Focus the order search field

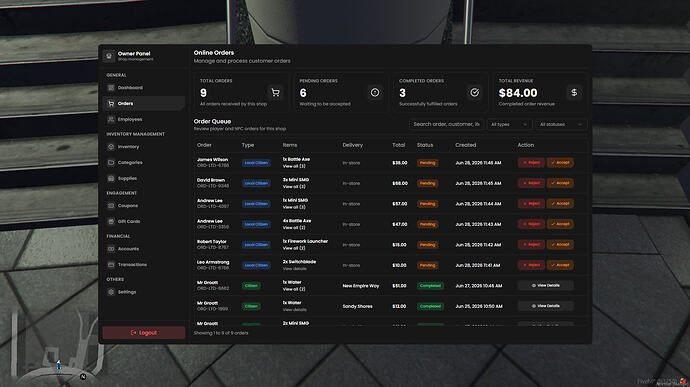(446, 125)
